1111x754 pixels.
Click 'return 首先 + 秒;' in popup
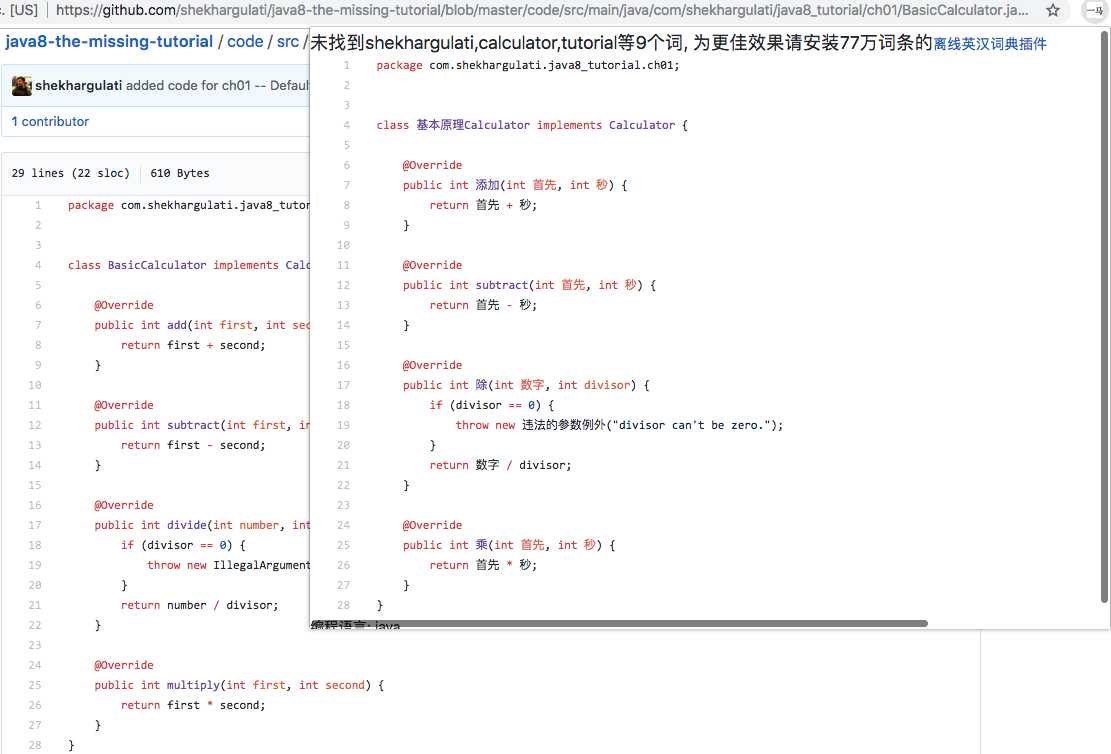coord(483,205)
